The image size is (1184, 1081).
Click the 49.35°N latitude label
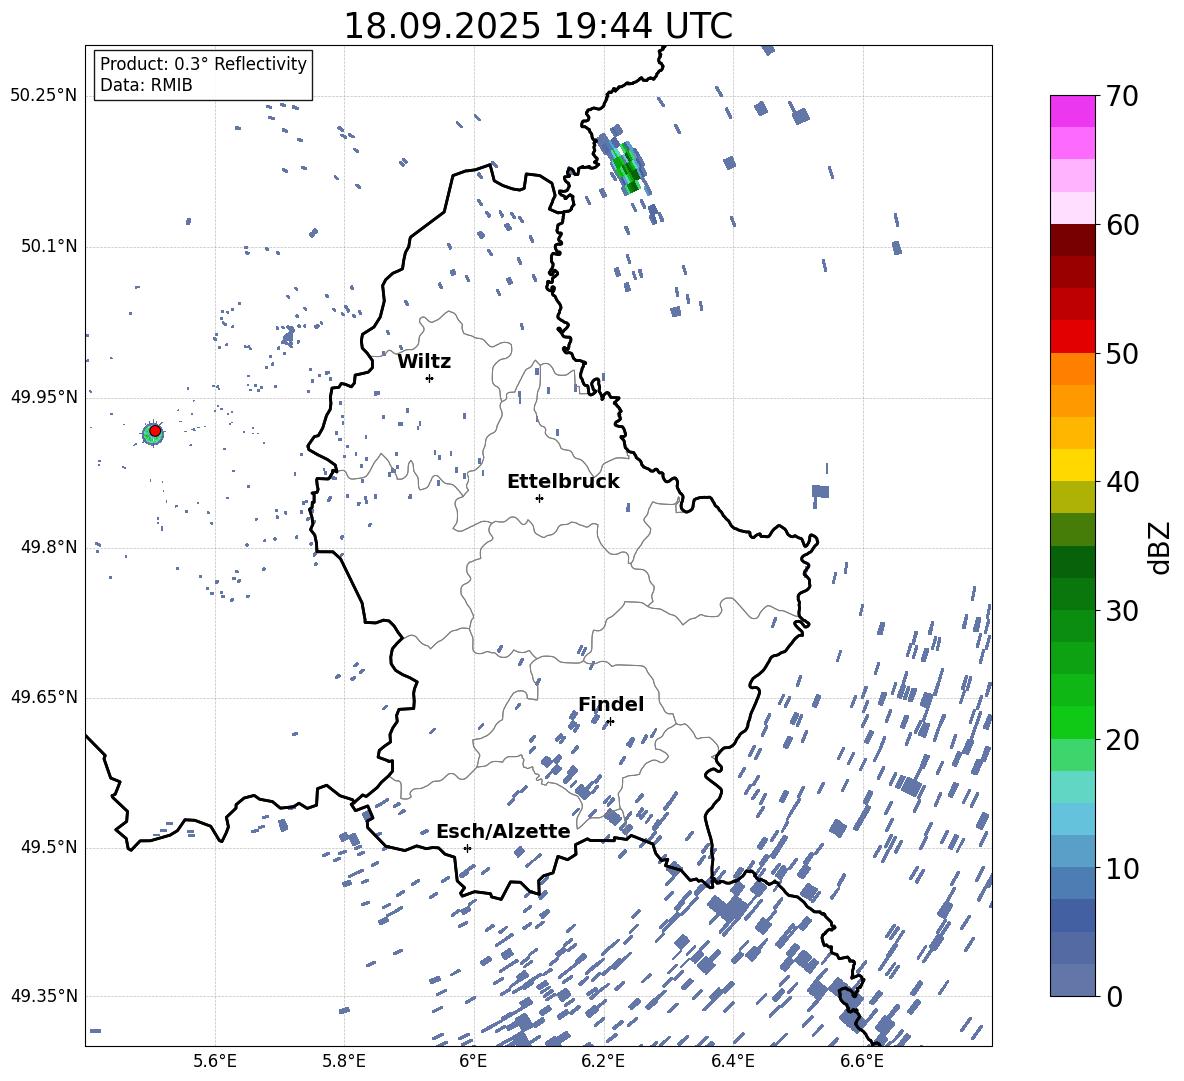(x=44, y=996)
